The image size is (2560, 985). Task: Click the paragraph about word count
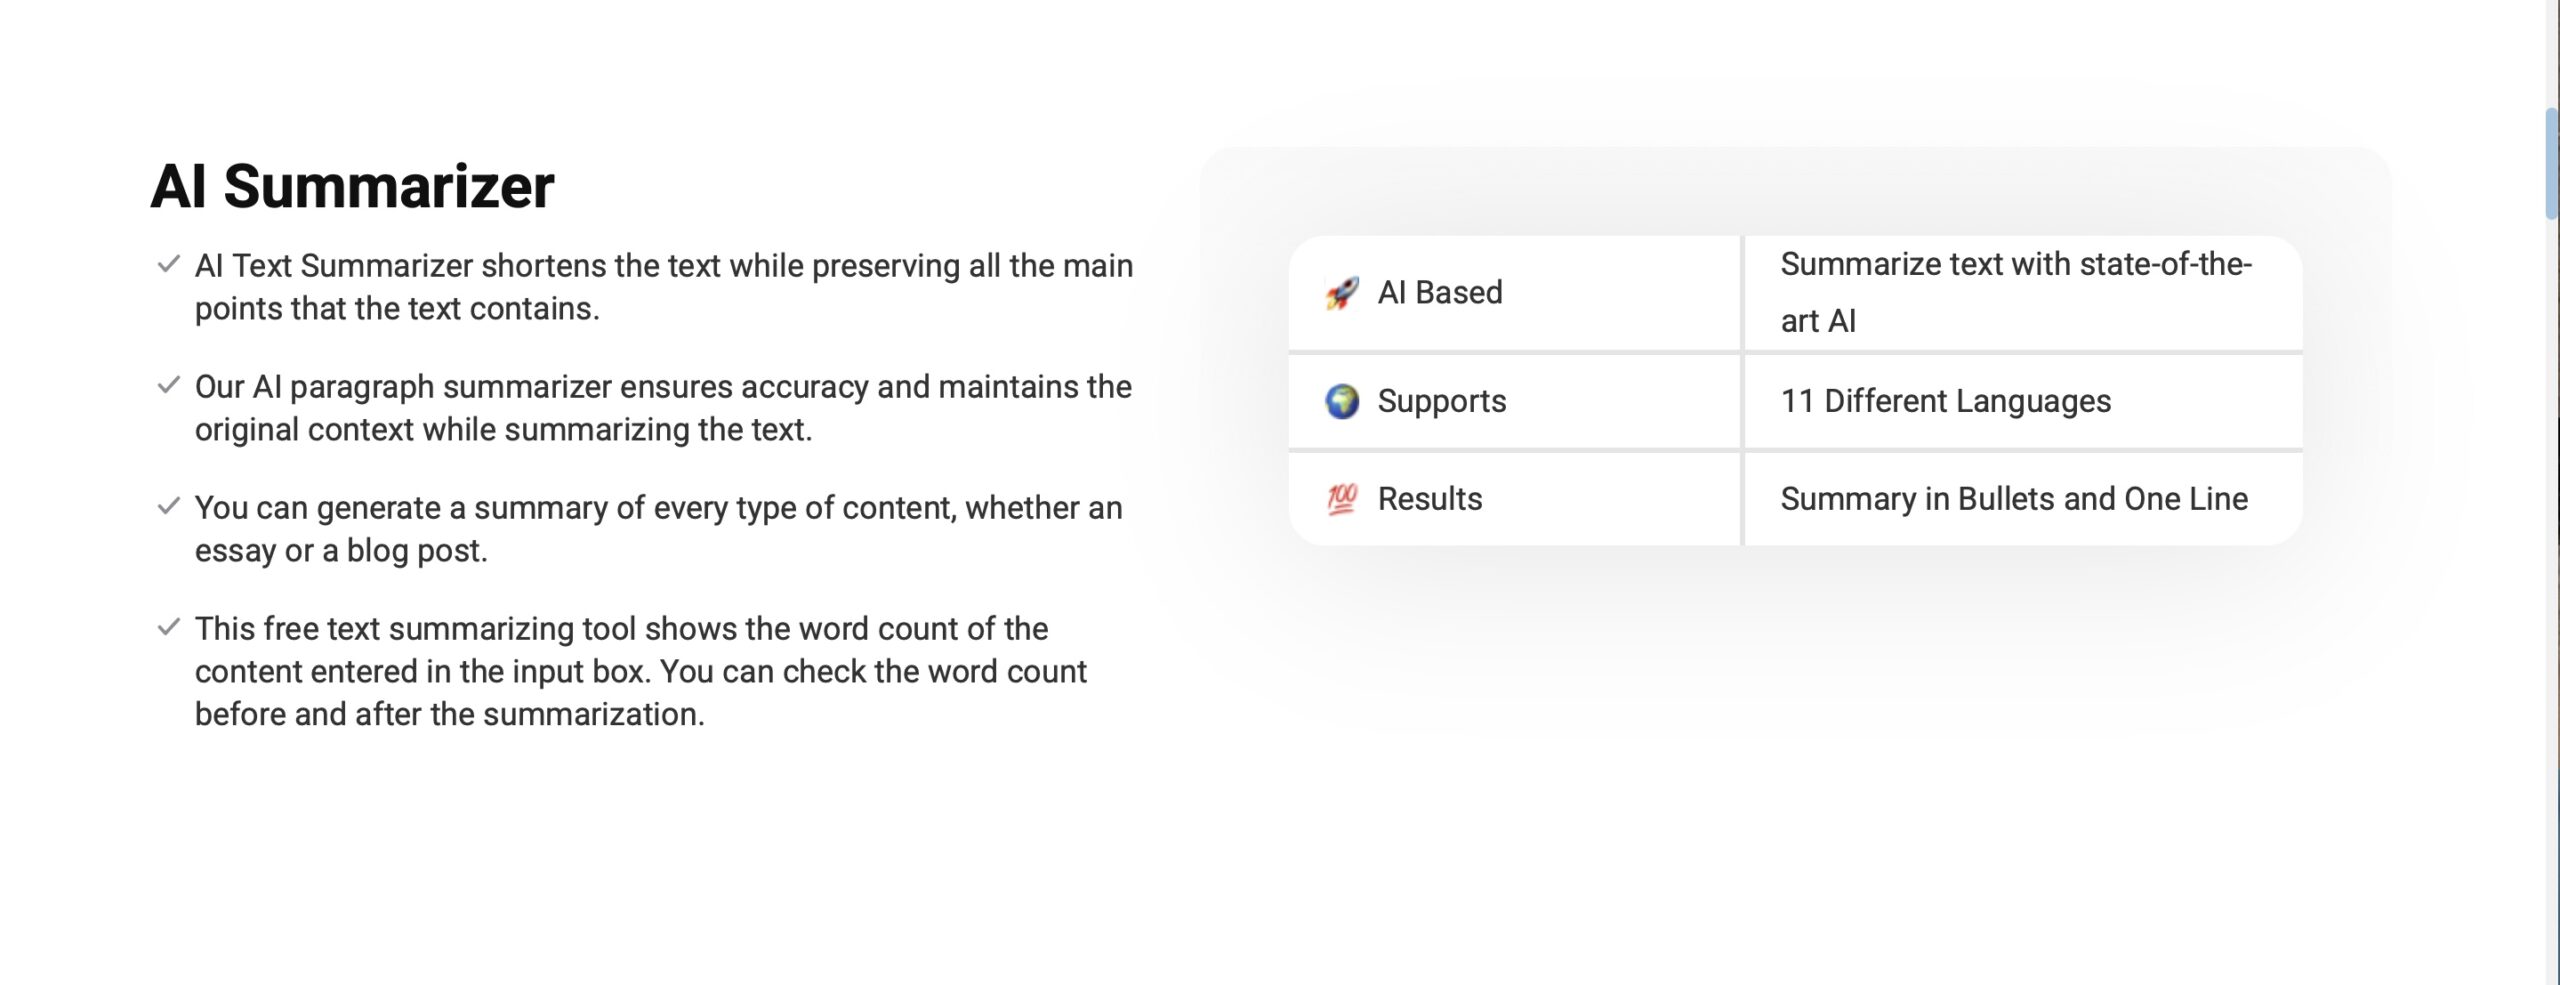(640, 671)
